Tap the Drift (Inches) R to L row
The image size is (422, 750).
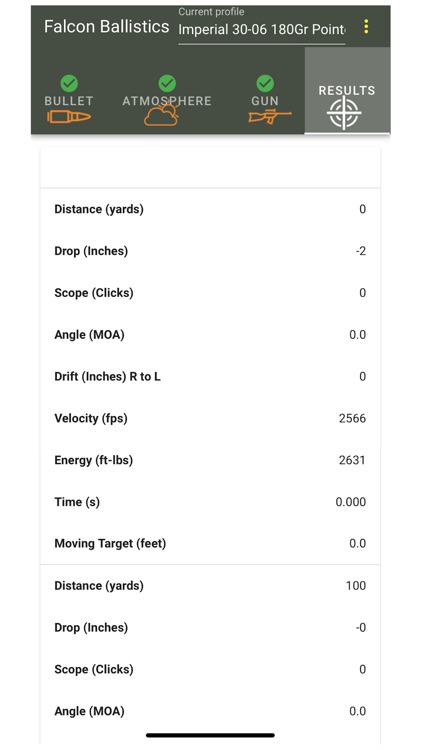[x=210, y=377]
